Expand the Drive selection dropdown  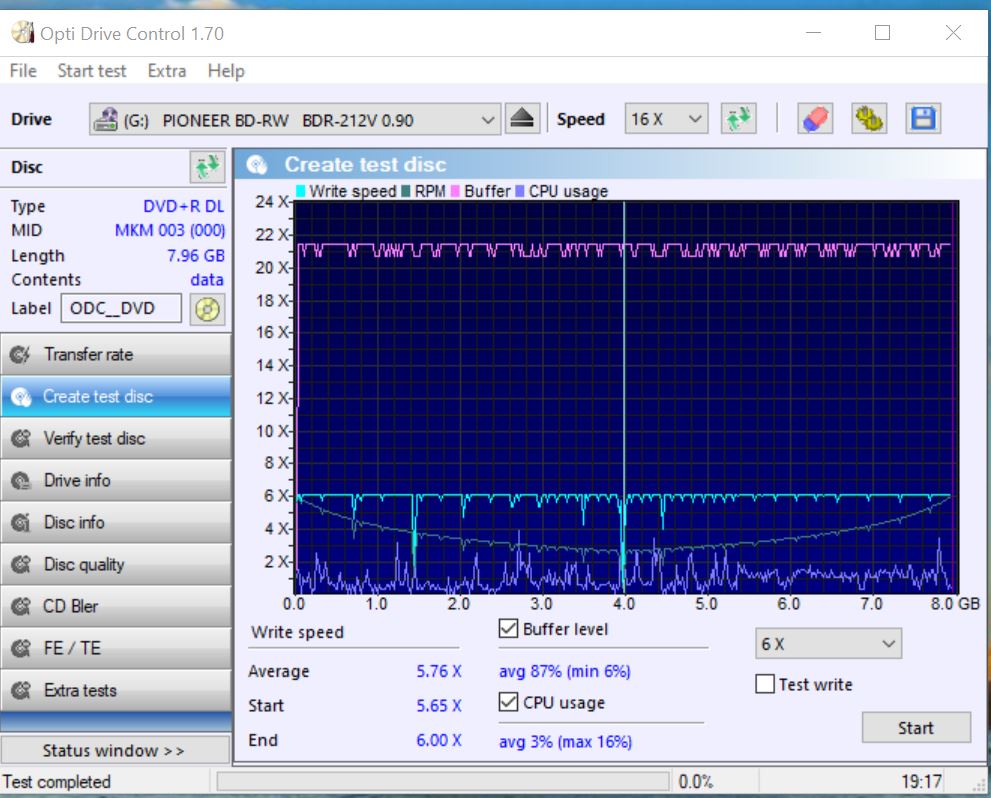tap(294, 120)
